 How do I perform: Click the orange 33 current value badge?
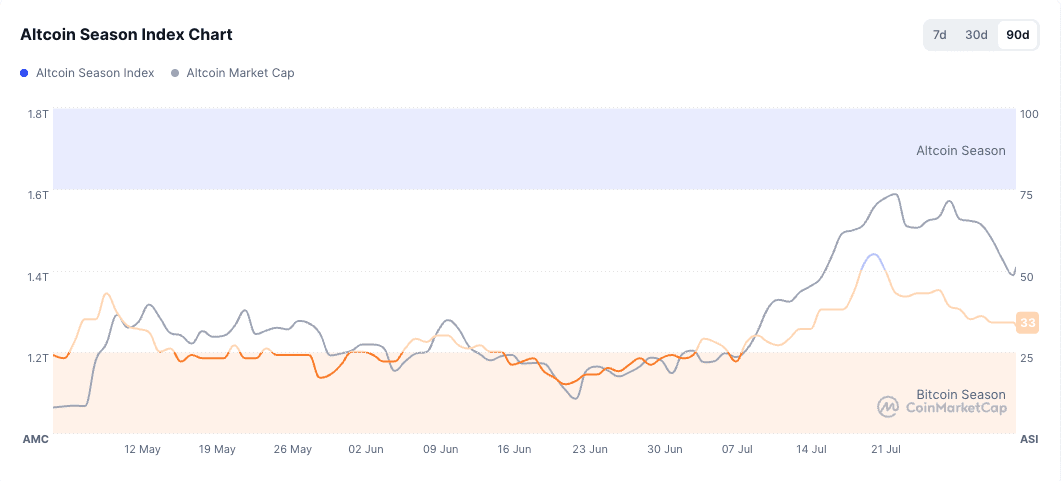pyautogui.click(x=1027, y=323)
